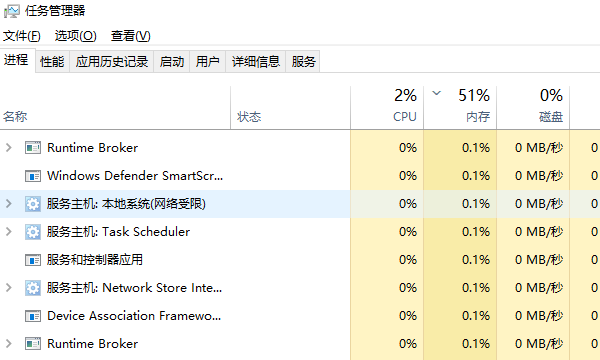Click the gear icon of 服务主机: 本地系统(网络受限)
Image resolution: width=600 pixels, height=360 pixels.
[x=33, y=204]
